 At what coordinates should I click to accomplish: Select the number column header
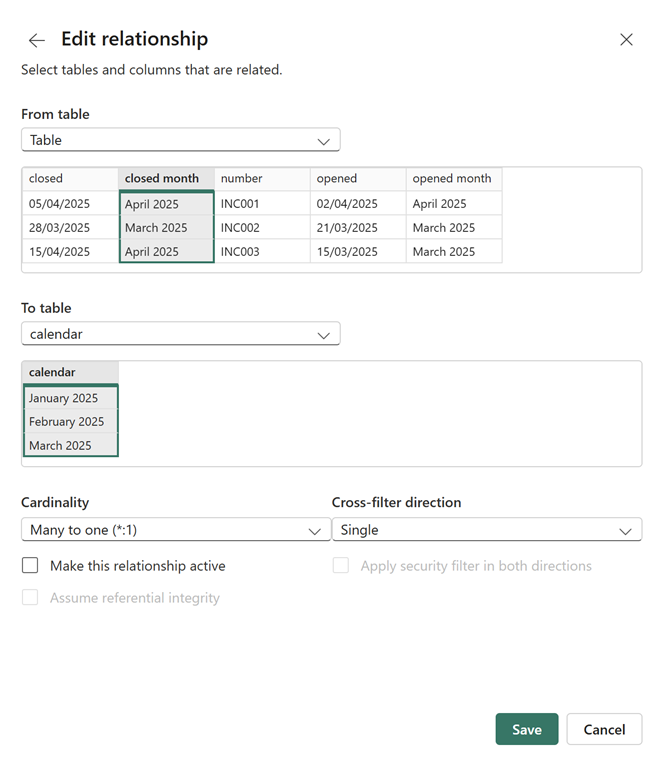(x=261, y=179)
